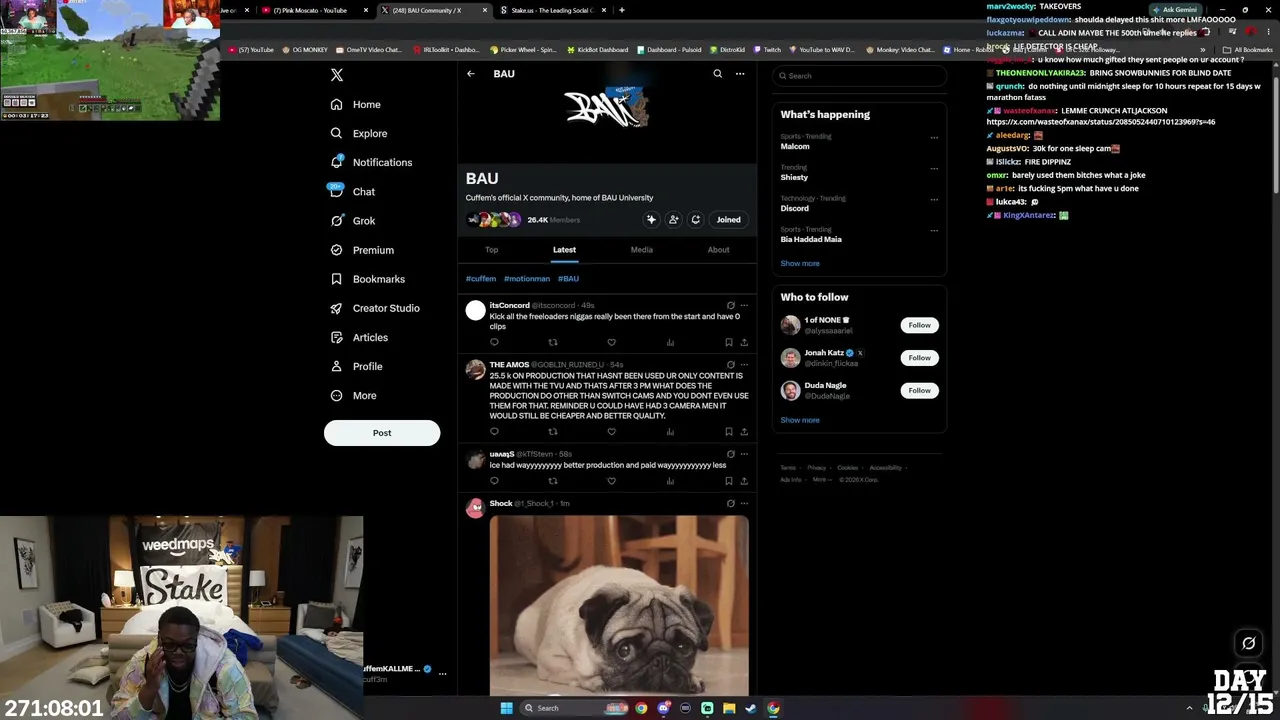The image size is (1280, 720).
Task: Follow Duda Nagle
Action: pyautogui.click(x=919, y=391)
